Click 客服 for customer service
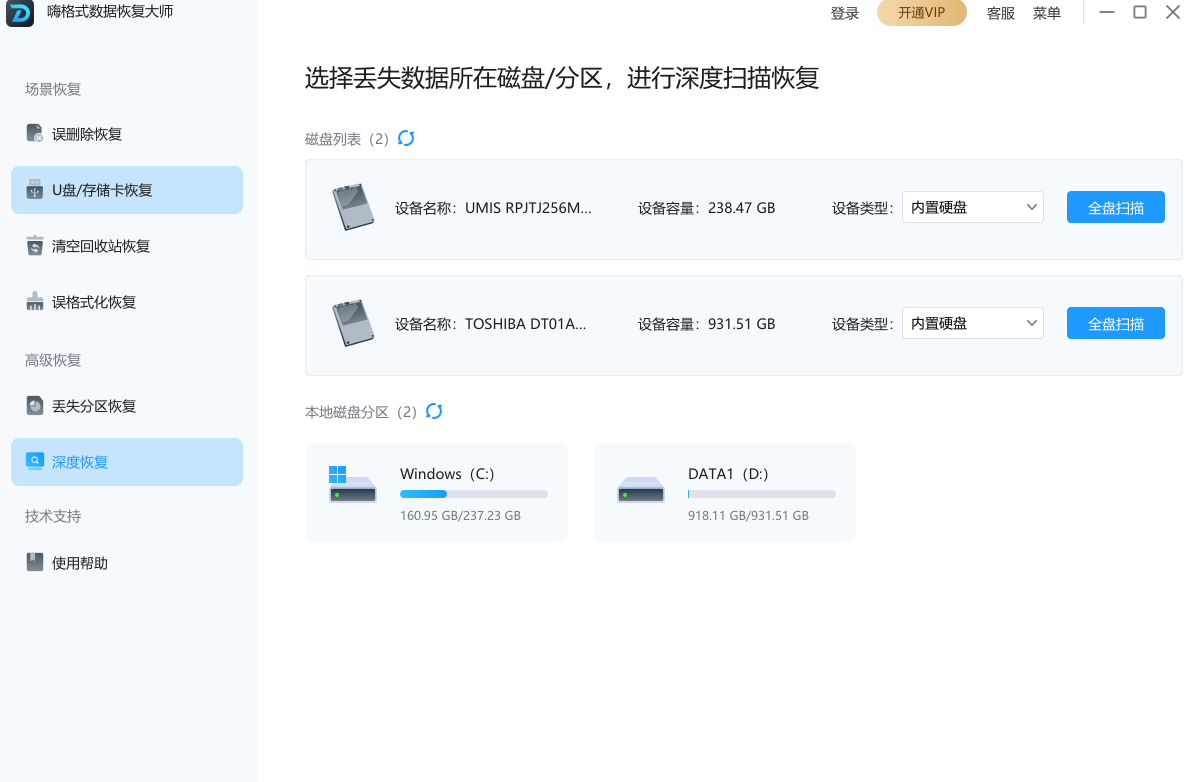The width and height of the screenshot is (1199, 782). coord(999,13)
